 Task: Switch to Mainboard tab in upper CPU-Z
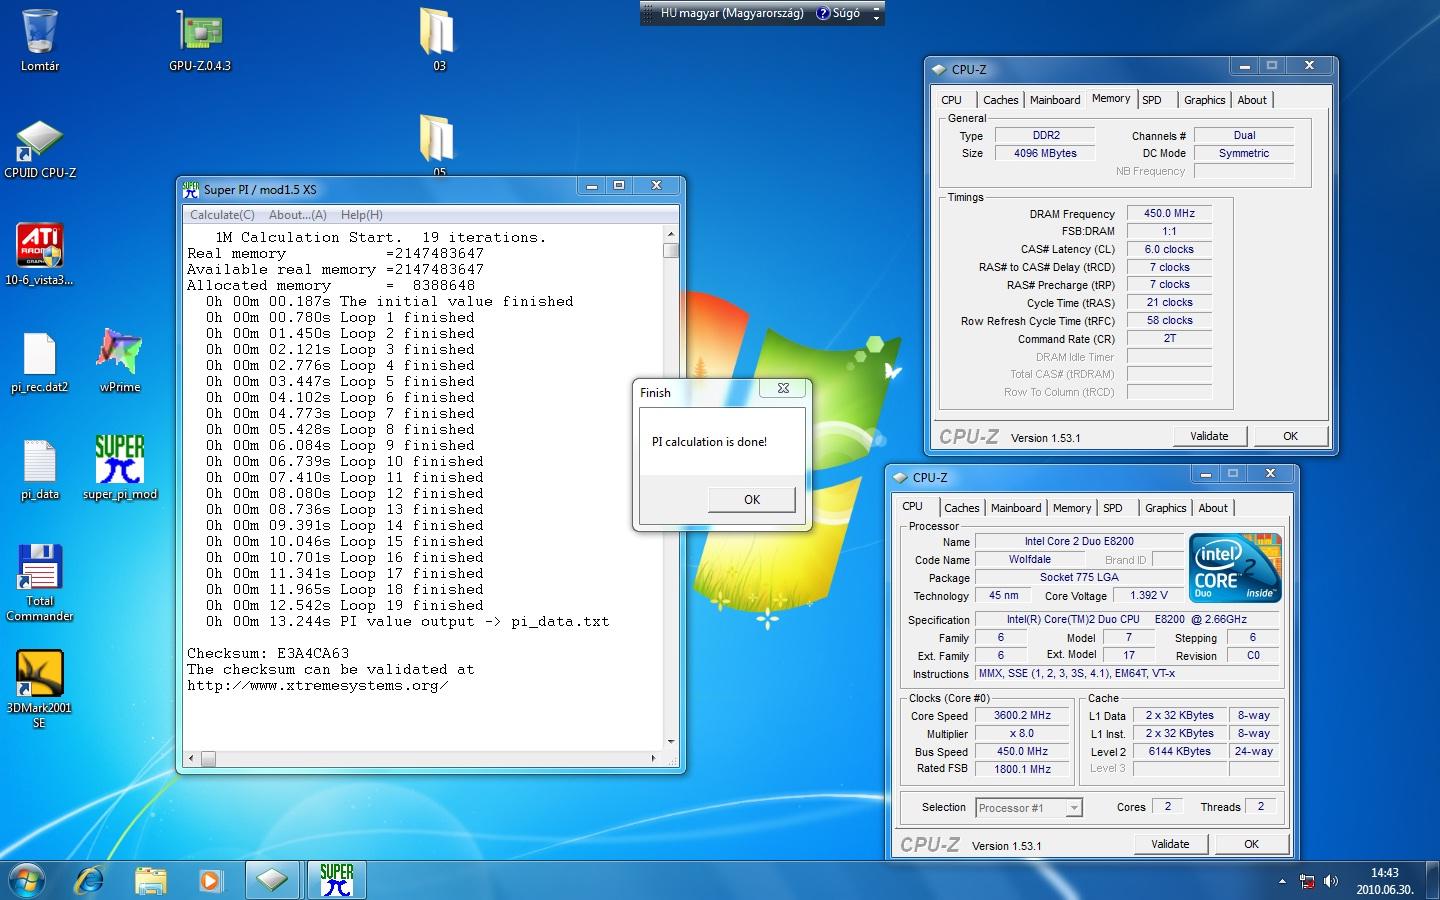tap(1055, 100)
